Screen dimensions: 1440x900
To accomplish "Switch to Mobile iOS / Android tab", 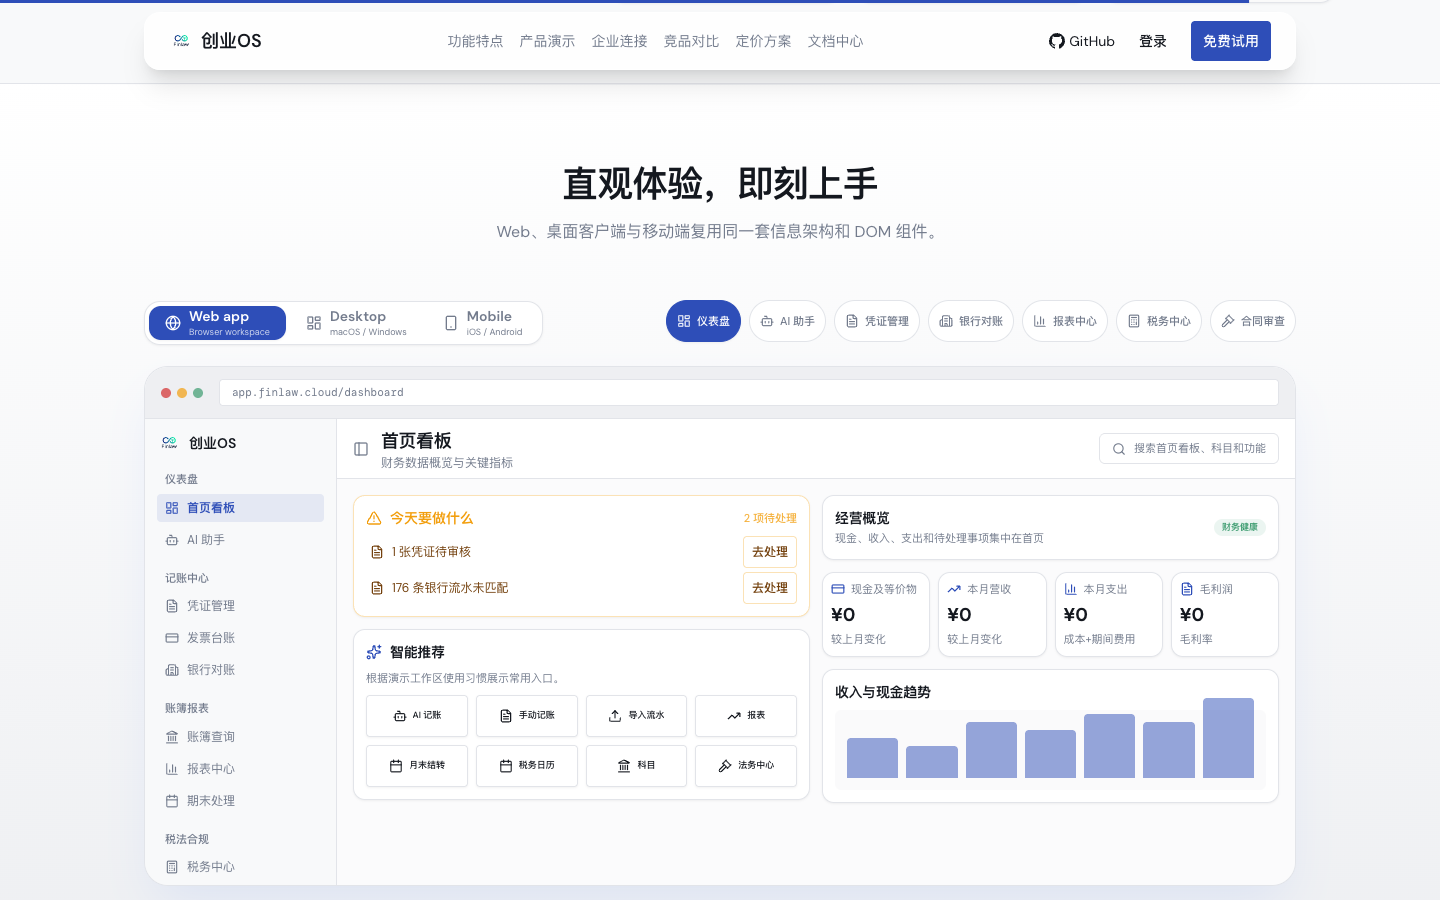I will pos(484,323).
